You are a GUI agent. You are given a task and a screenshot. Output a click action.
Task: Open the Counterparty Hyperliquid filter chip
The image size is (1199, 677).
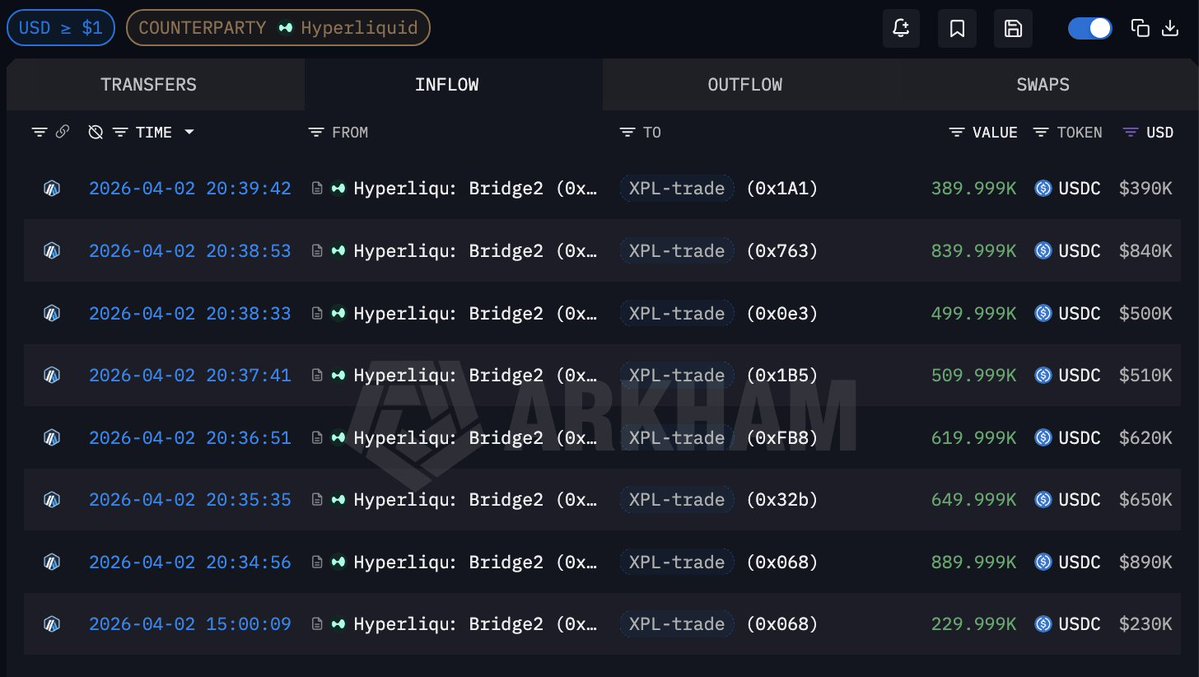278,28
